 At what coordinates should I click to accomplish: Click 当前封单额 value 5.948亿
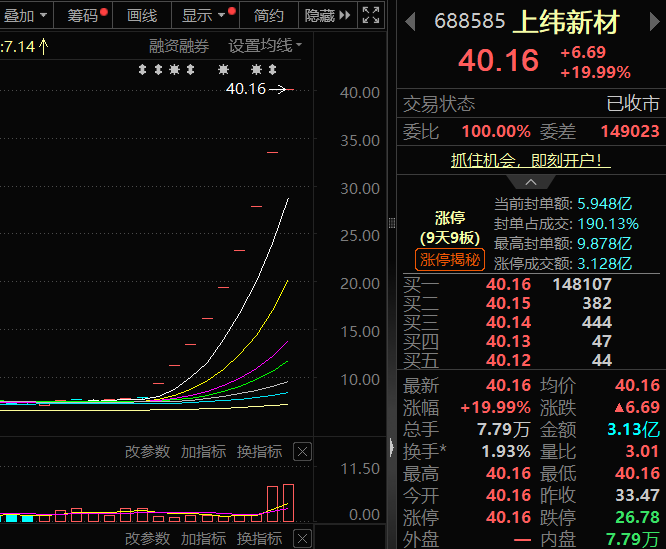tap(605, 204)
